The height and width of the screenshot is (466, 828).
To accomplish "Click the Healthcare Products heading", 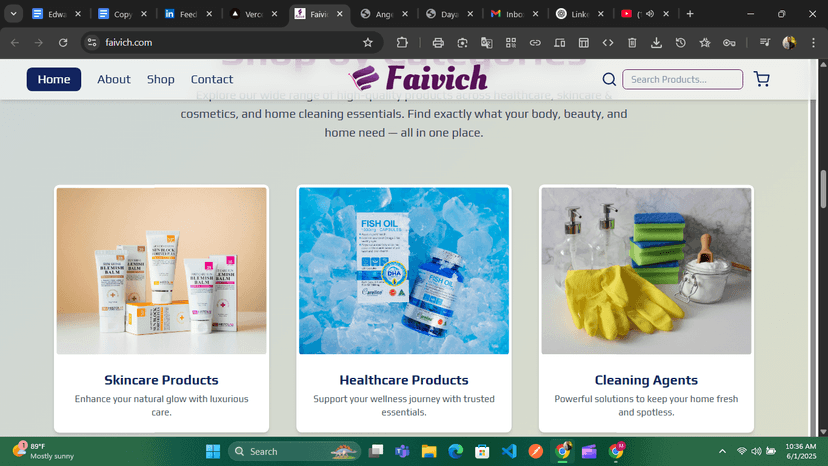I will tap(404, 380).
